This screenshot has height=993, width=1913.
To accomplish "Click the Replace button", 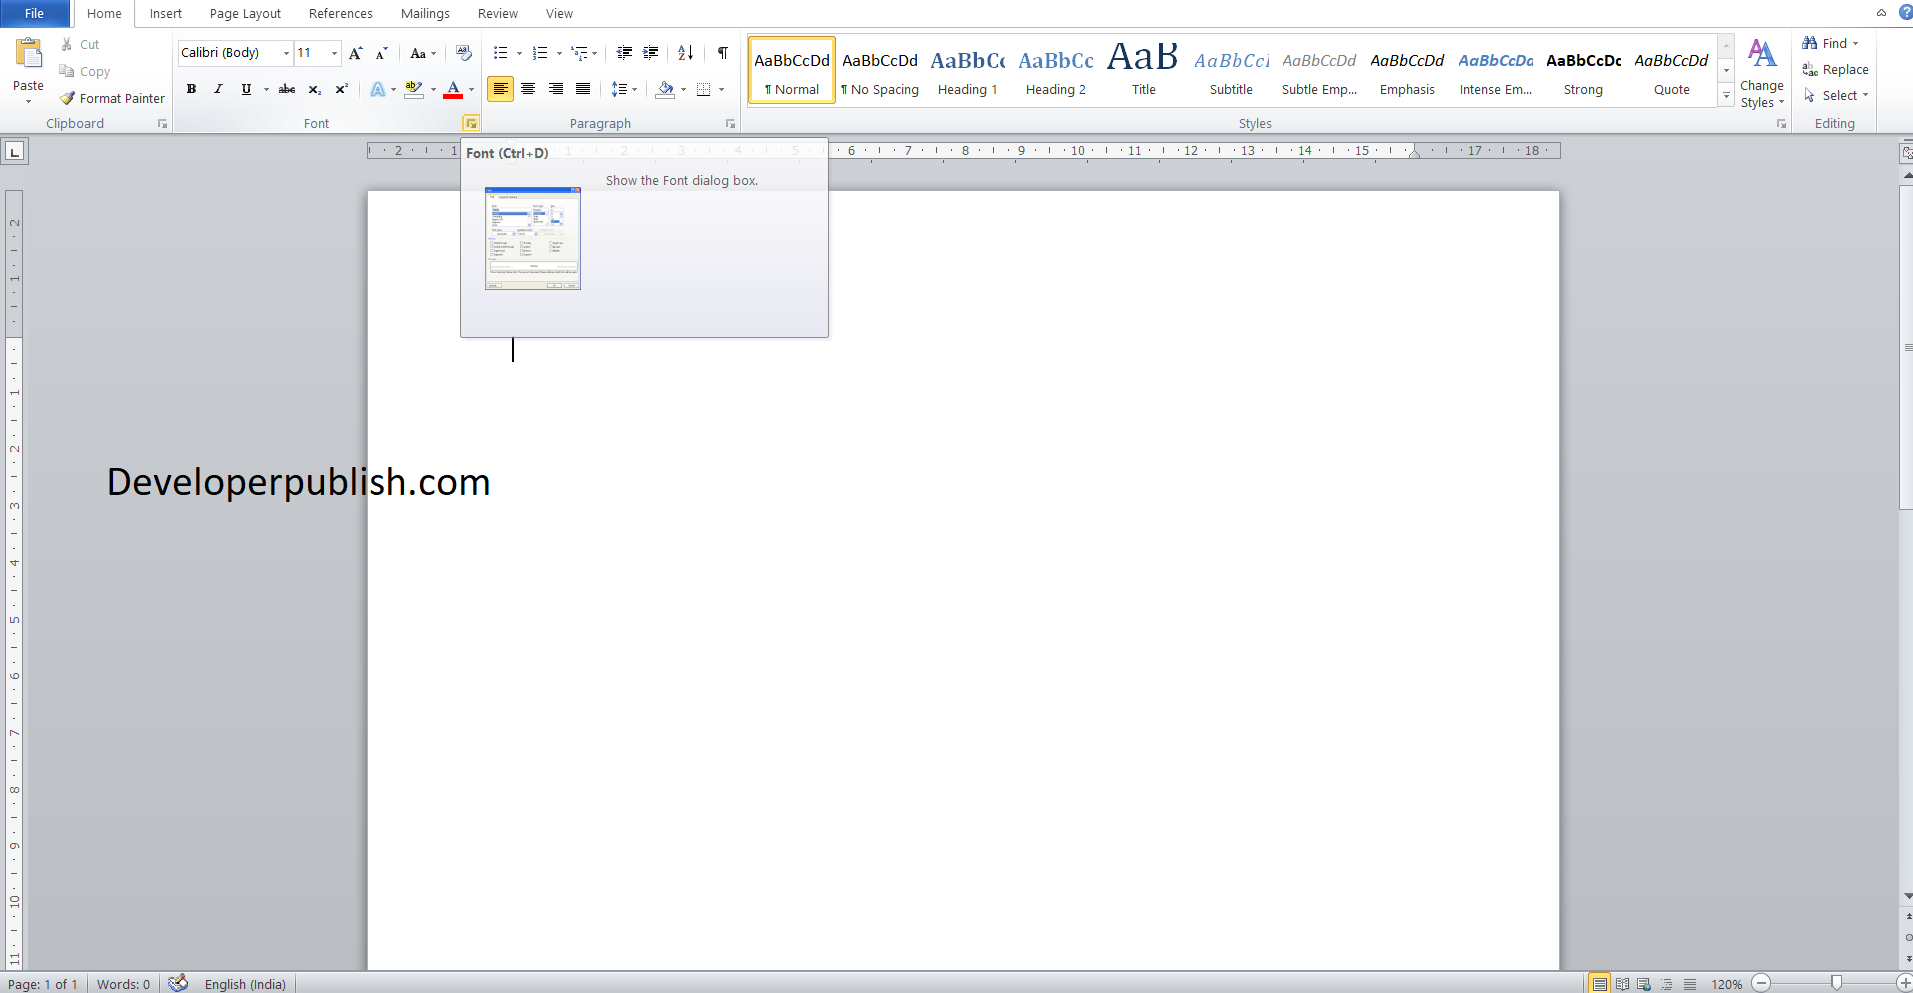I will tap(1835, 69).
